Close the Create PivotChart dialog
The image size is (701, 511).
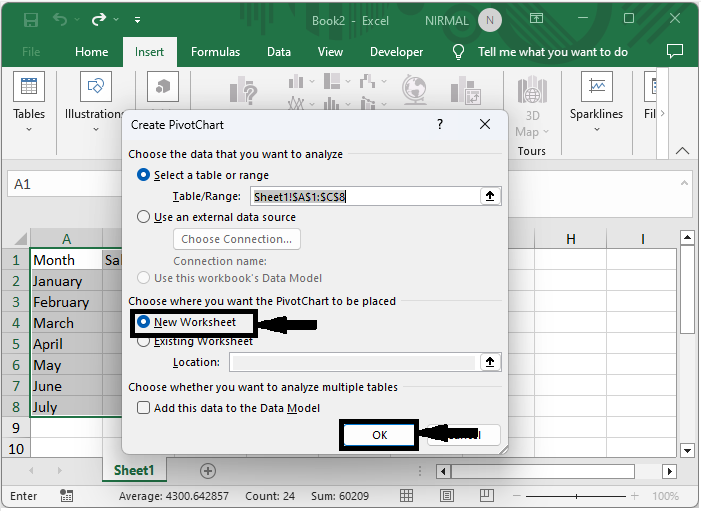485,124
